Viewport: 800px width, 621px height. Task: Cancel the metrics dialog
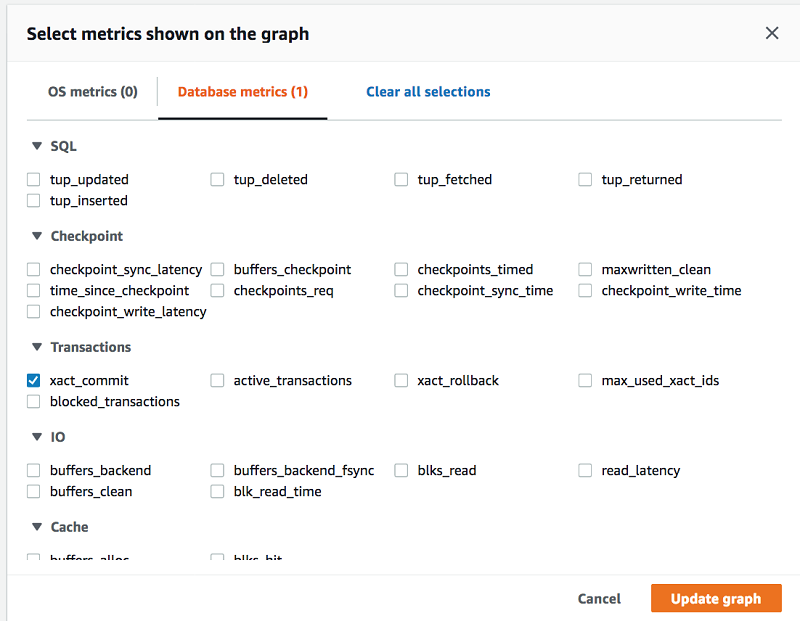pos(599,599)
